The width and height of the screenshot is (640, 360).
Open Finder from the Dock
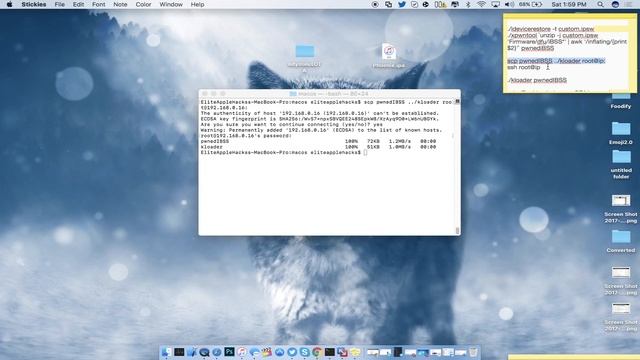click(166, 352)
